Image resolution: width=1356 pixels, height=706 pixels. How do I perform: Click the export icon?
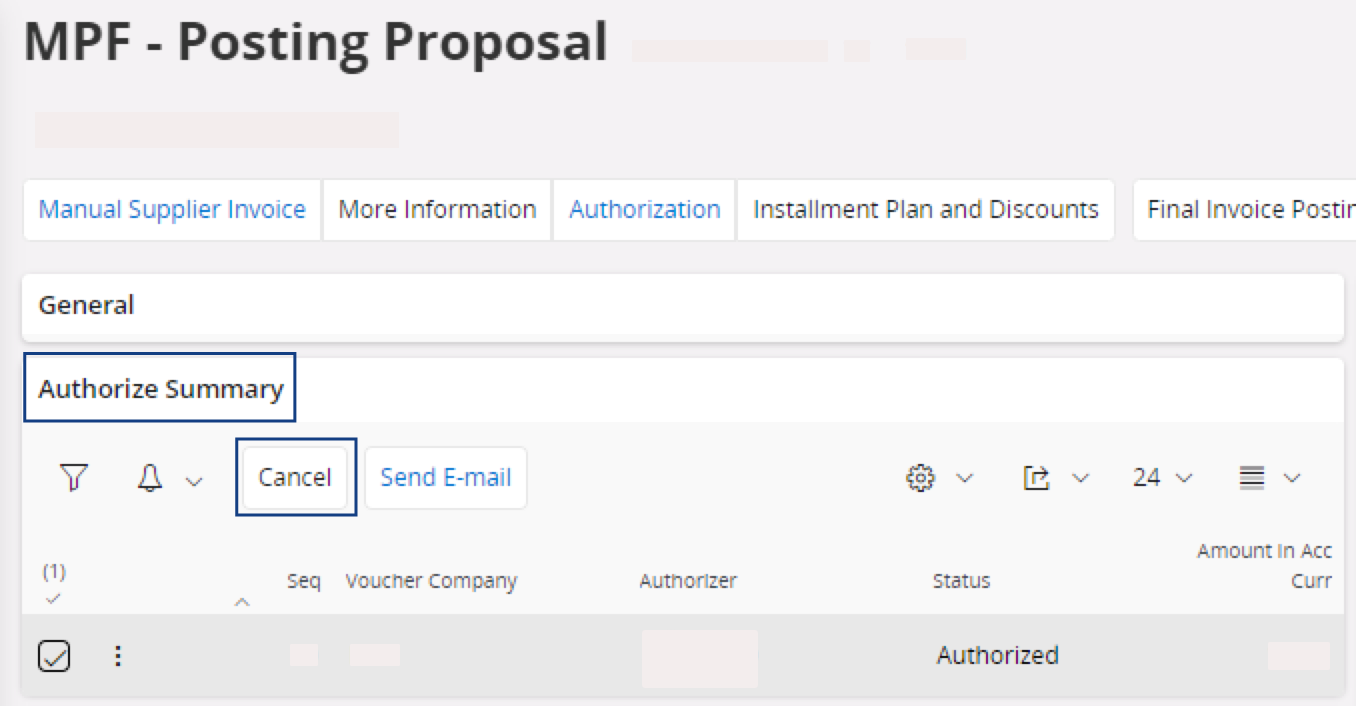click(x=1036, y=478)
